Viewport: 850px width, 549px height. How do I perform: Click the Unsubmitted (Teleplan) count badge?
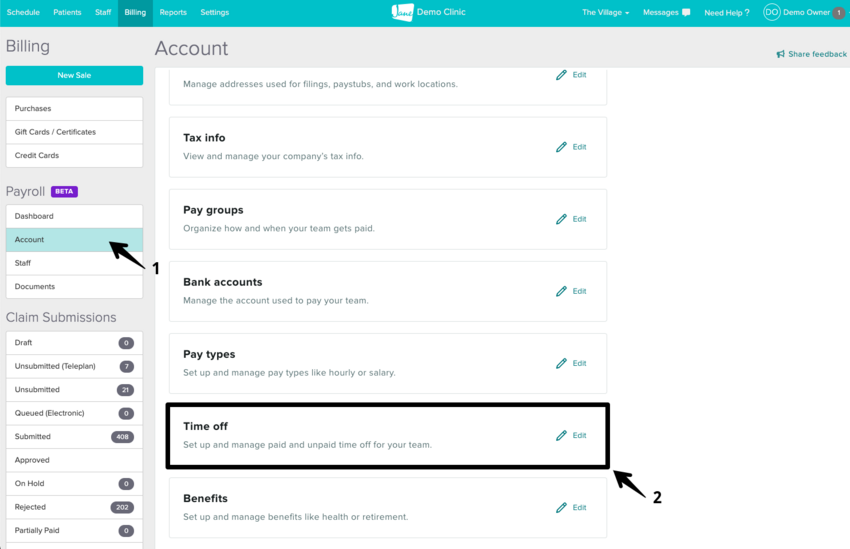(x=126, y=366)
